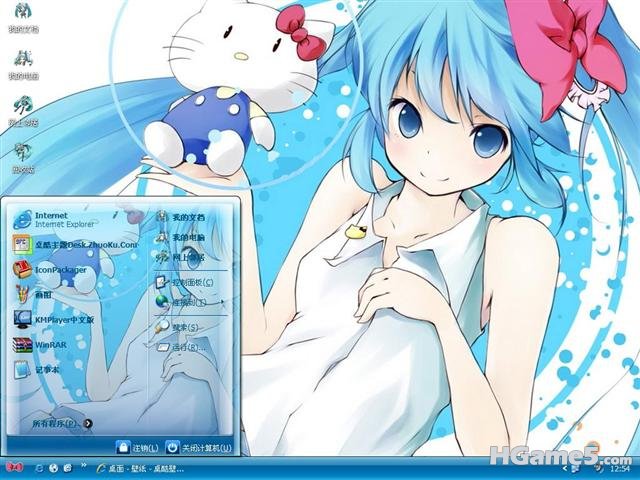Screen dimensions: 640x480
Task: Expand the 连接到(T) submenu arrow
Action: pyautogui.click(x=222, y=302)
